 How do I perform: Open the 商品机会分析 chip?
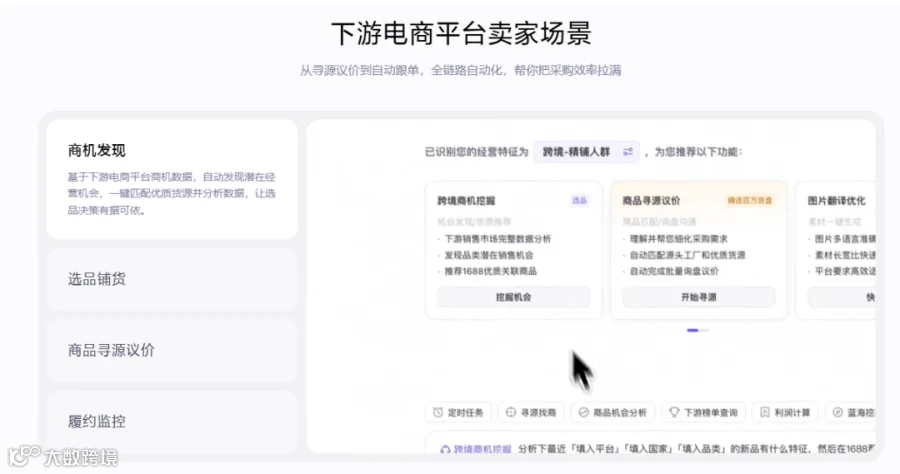[612, 412]
